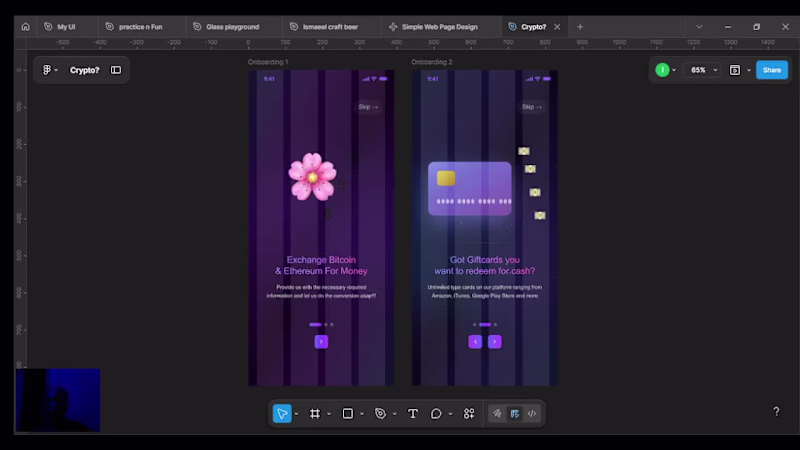This screenshot has height=450, width=800.
Task: Select the Pen tool
Action: pyautogui.click(x=380, y=413)
